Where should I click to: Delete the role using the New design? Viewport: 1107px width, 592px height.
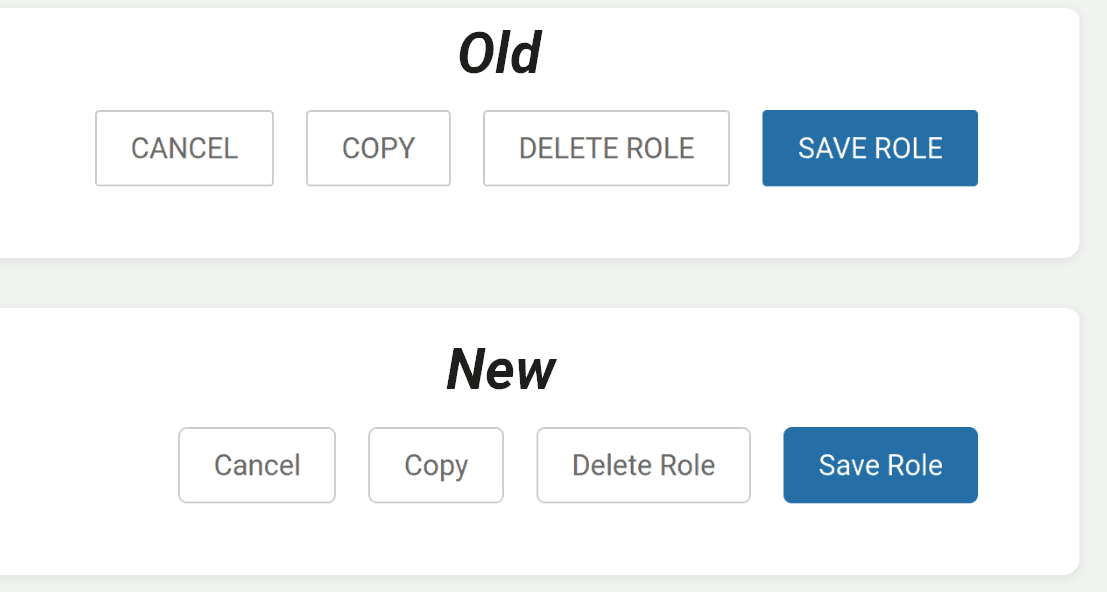click(643, 465)
